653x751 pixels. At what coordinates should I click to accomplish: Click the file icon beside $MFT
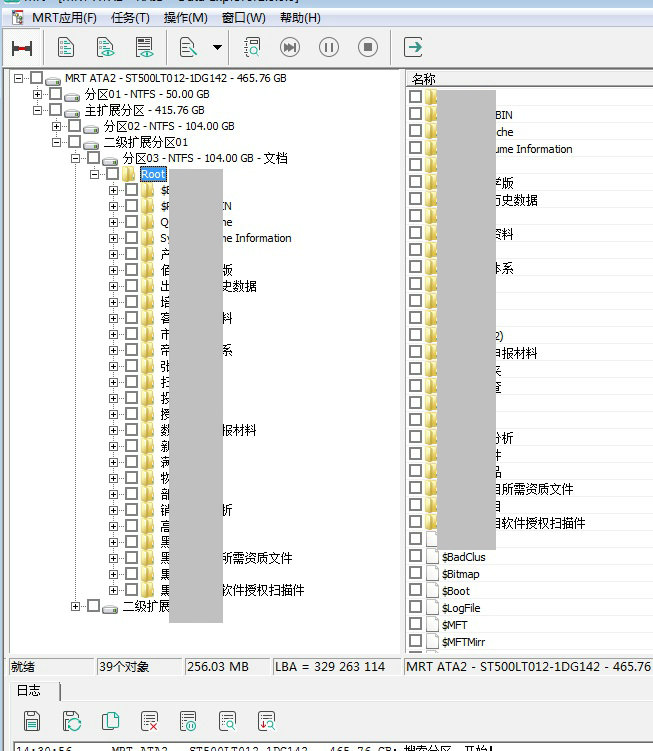point(433,625)
